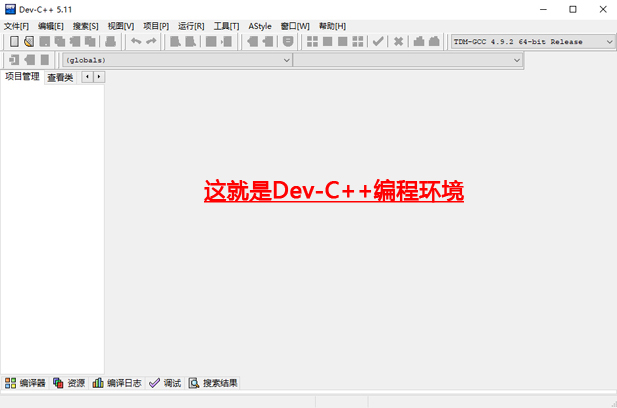
Task: Open the 运行[R] menu
Action: 191,26
